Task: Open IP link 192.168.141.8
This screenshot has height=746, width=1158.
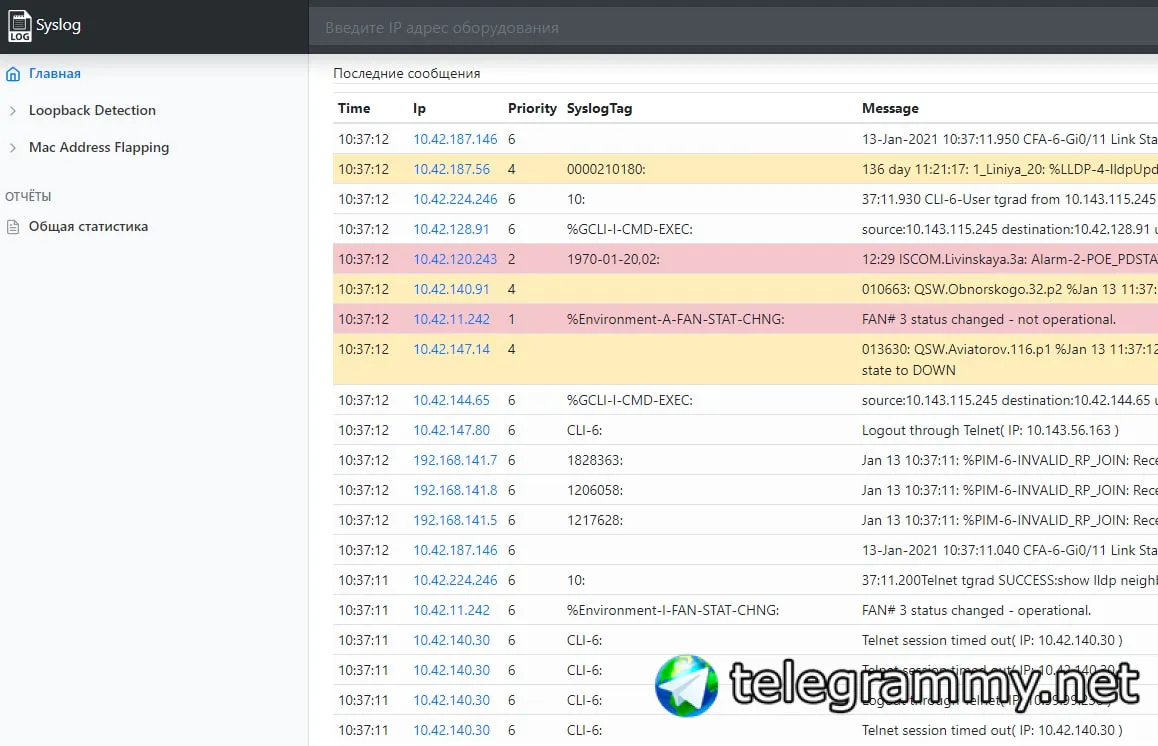Action: [455, 490]
